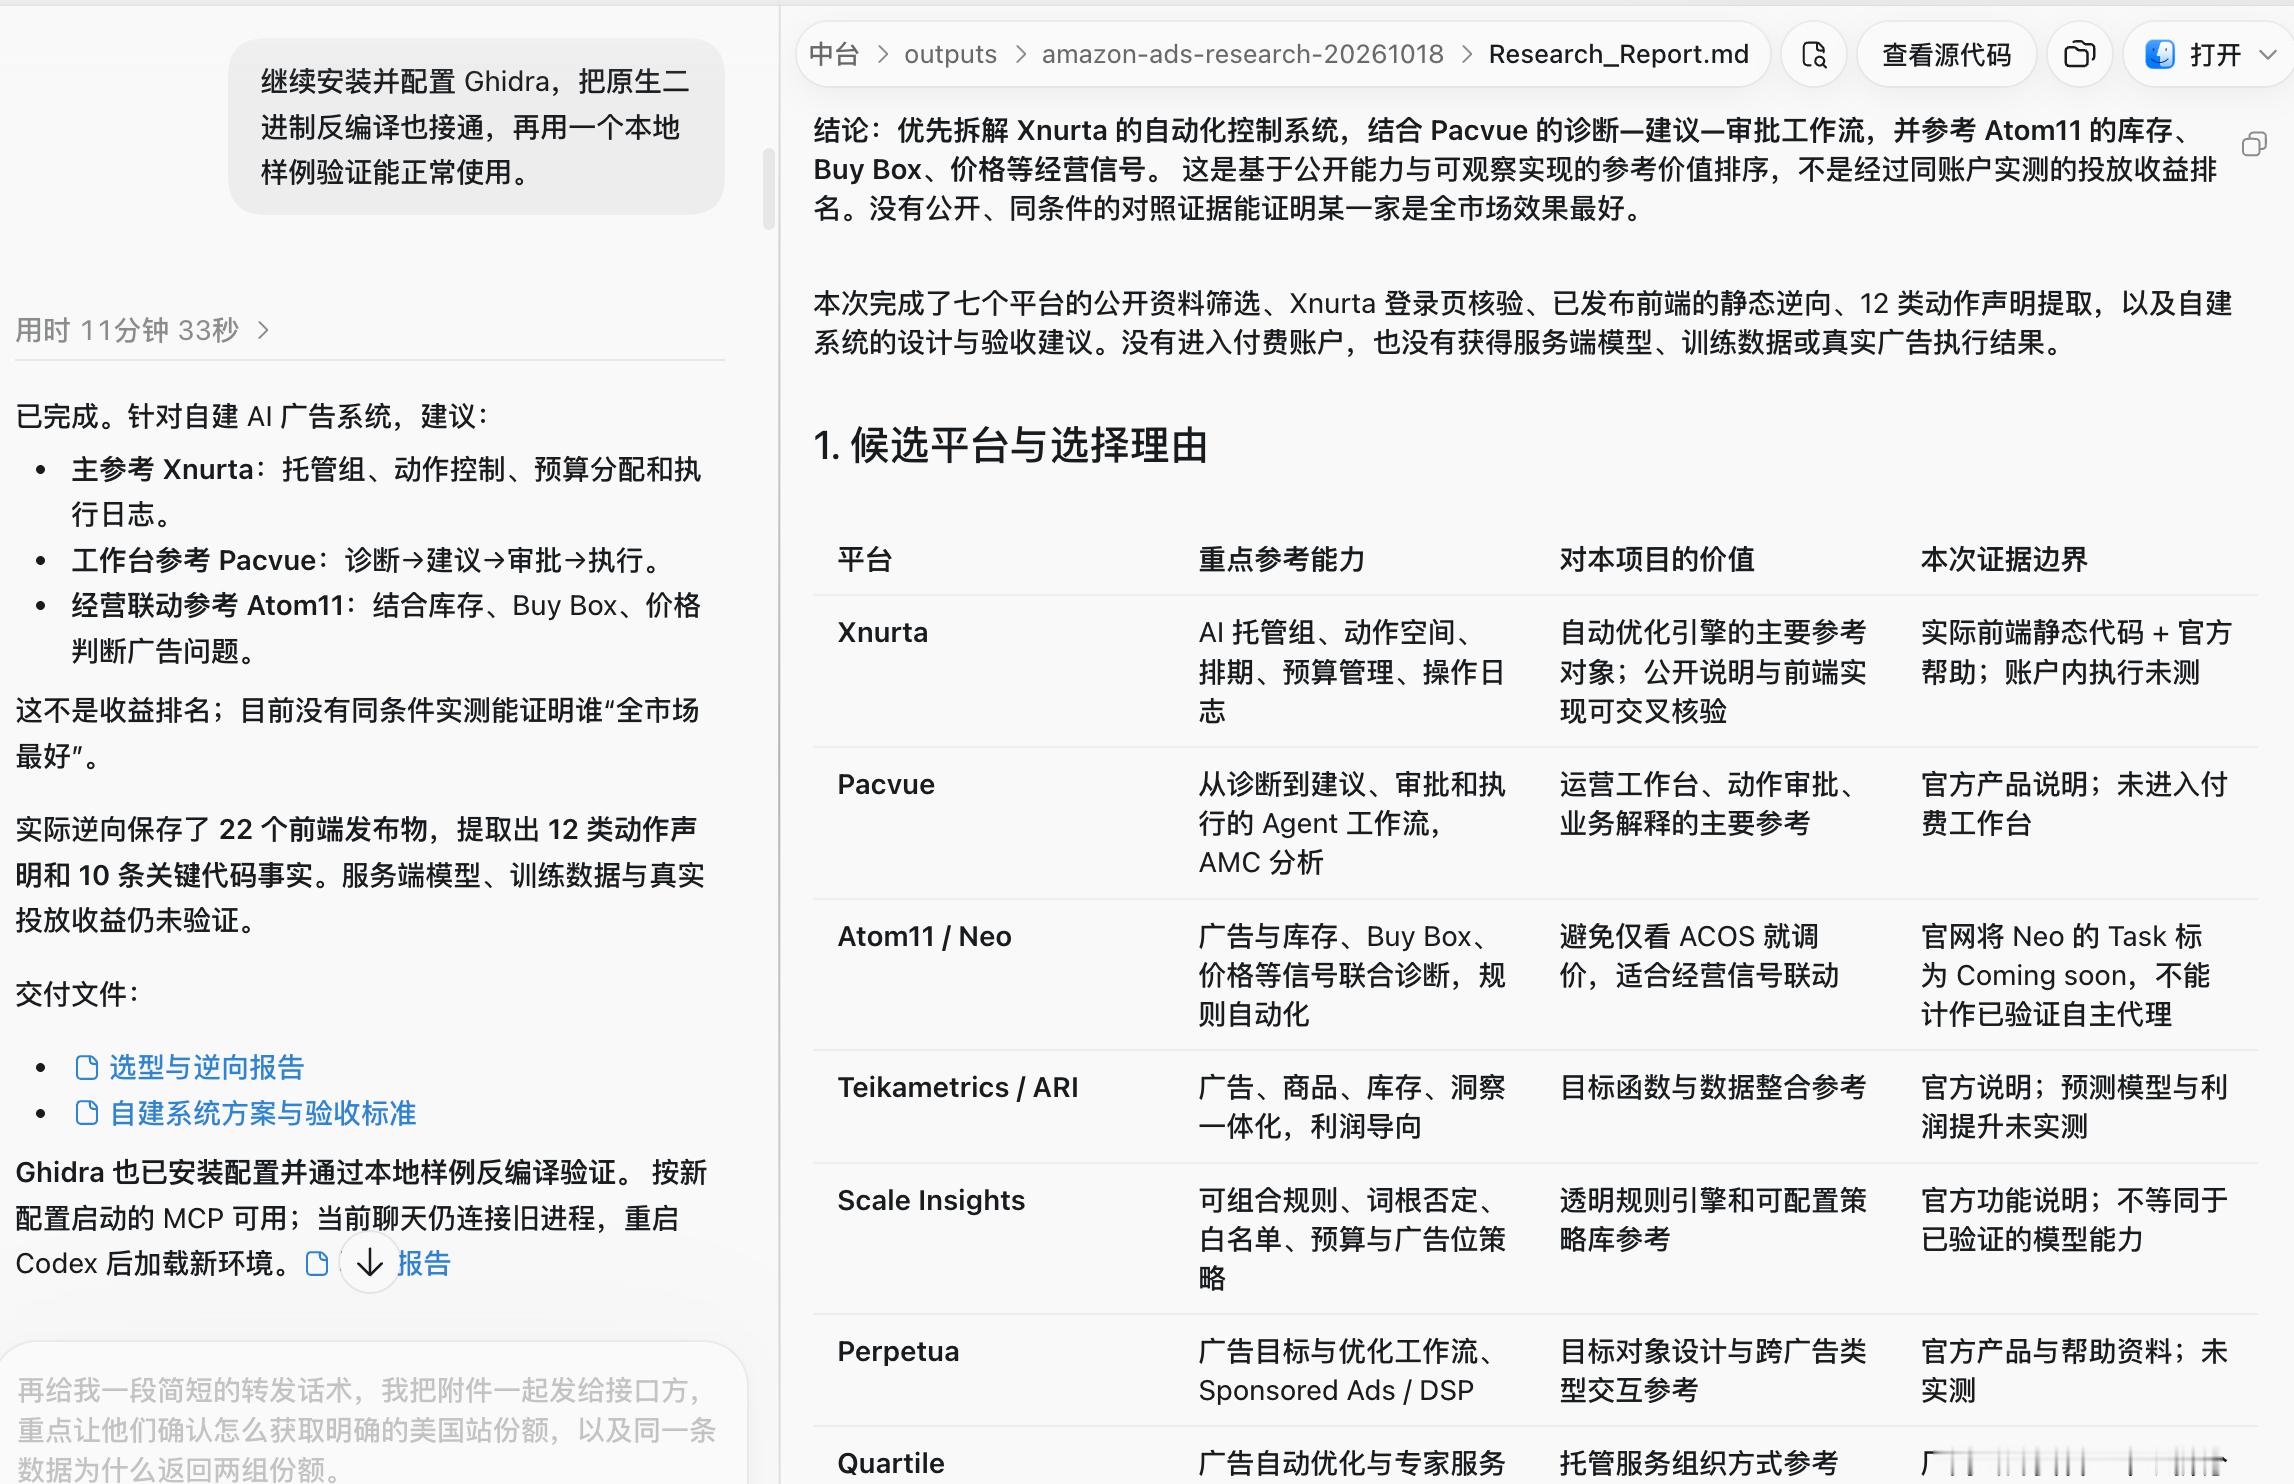Click the Quartile table cell

[x=890, y=1464]
